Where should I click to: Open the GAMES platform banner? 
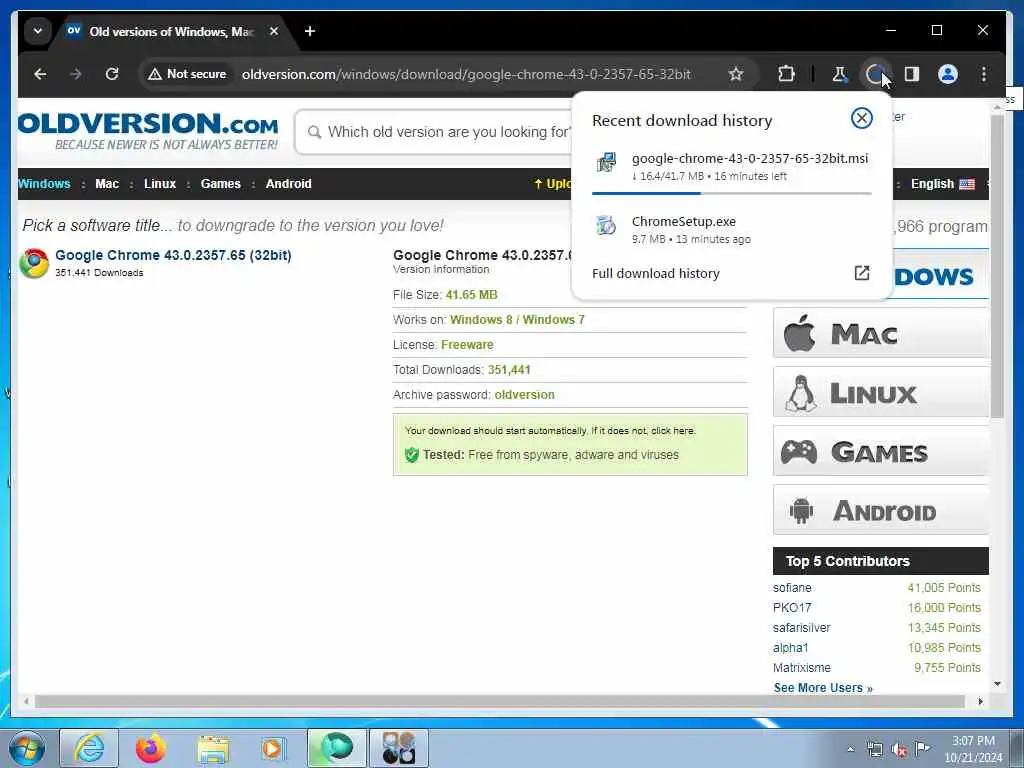(x=880, y=451)
